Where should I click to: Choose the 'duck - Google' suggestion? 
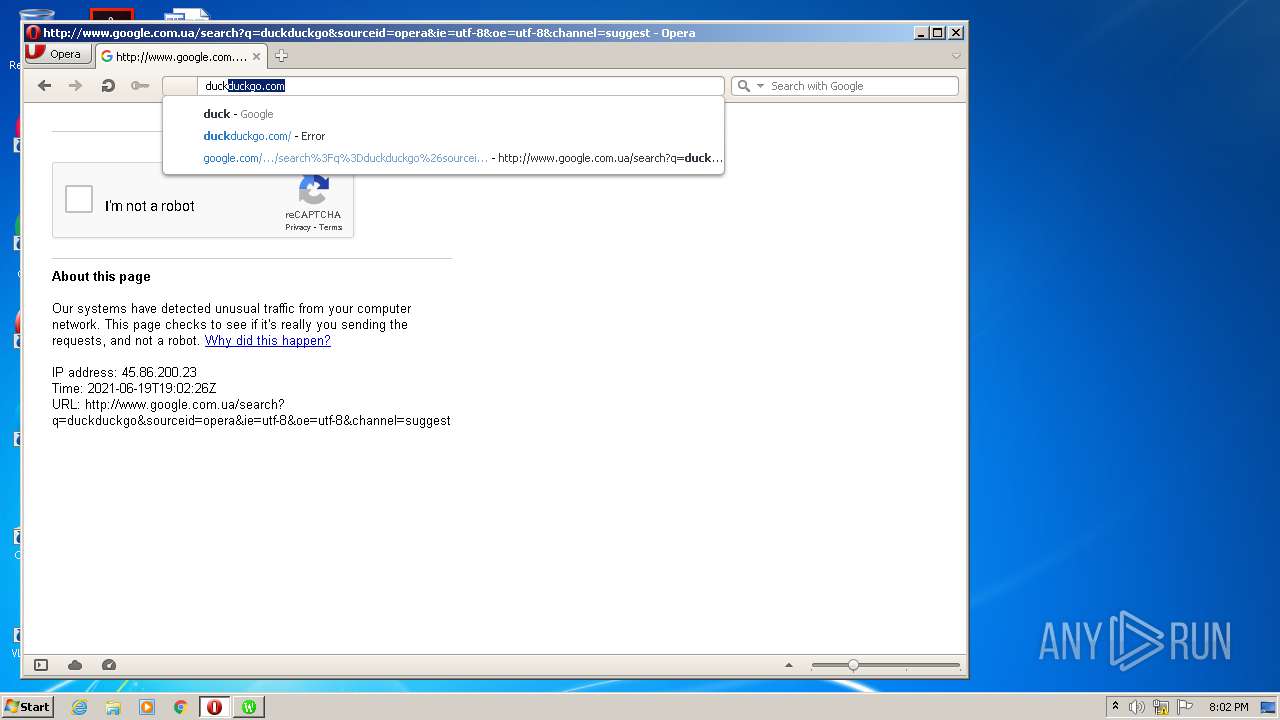point(443,114)
